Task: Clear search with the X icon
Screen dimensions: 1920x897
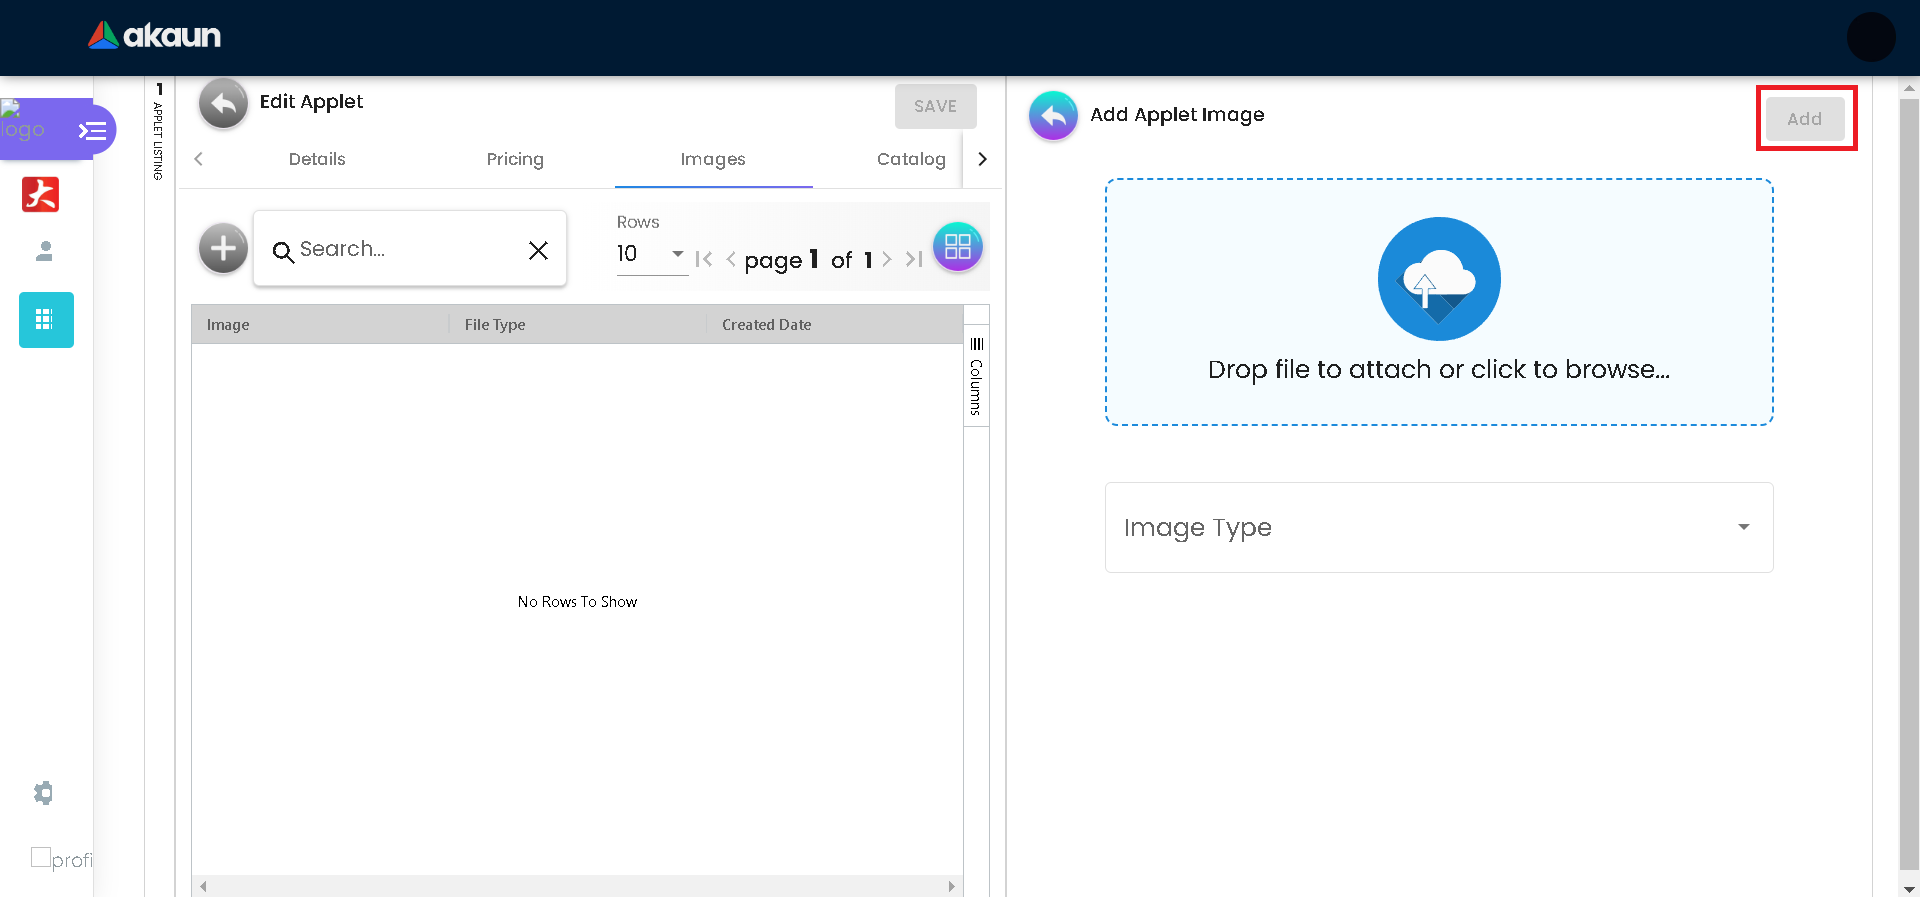Action: point(538,250)
